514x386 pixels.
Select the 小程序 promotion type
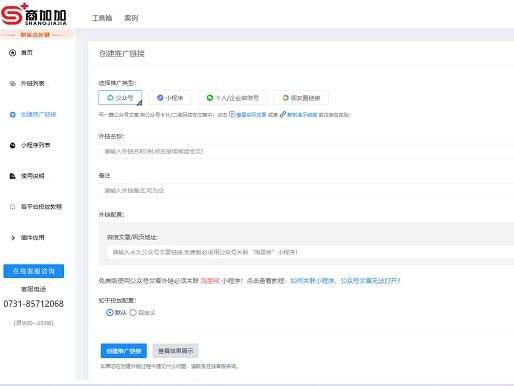[170, 98]
